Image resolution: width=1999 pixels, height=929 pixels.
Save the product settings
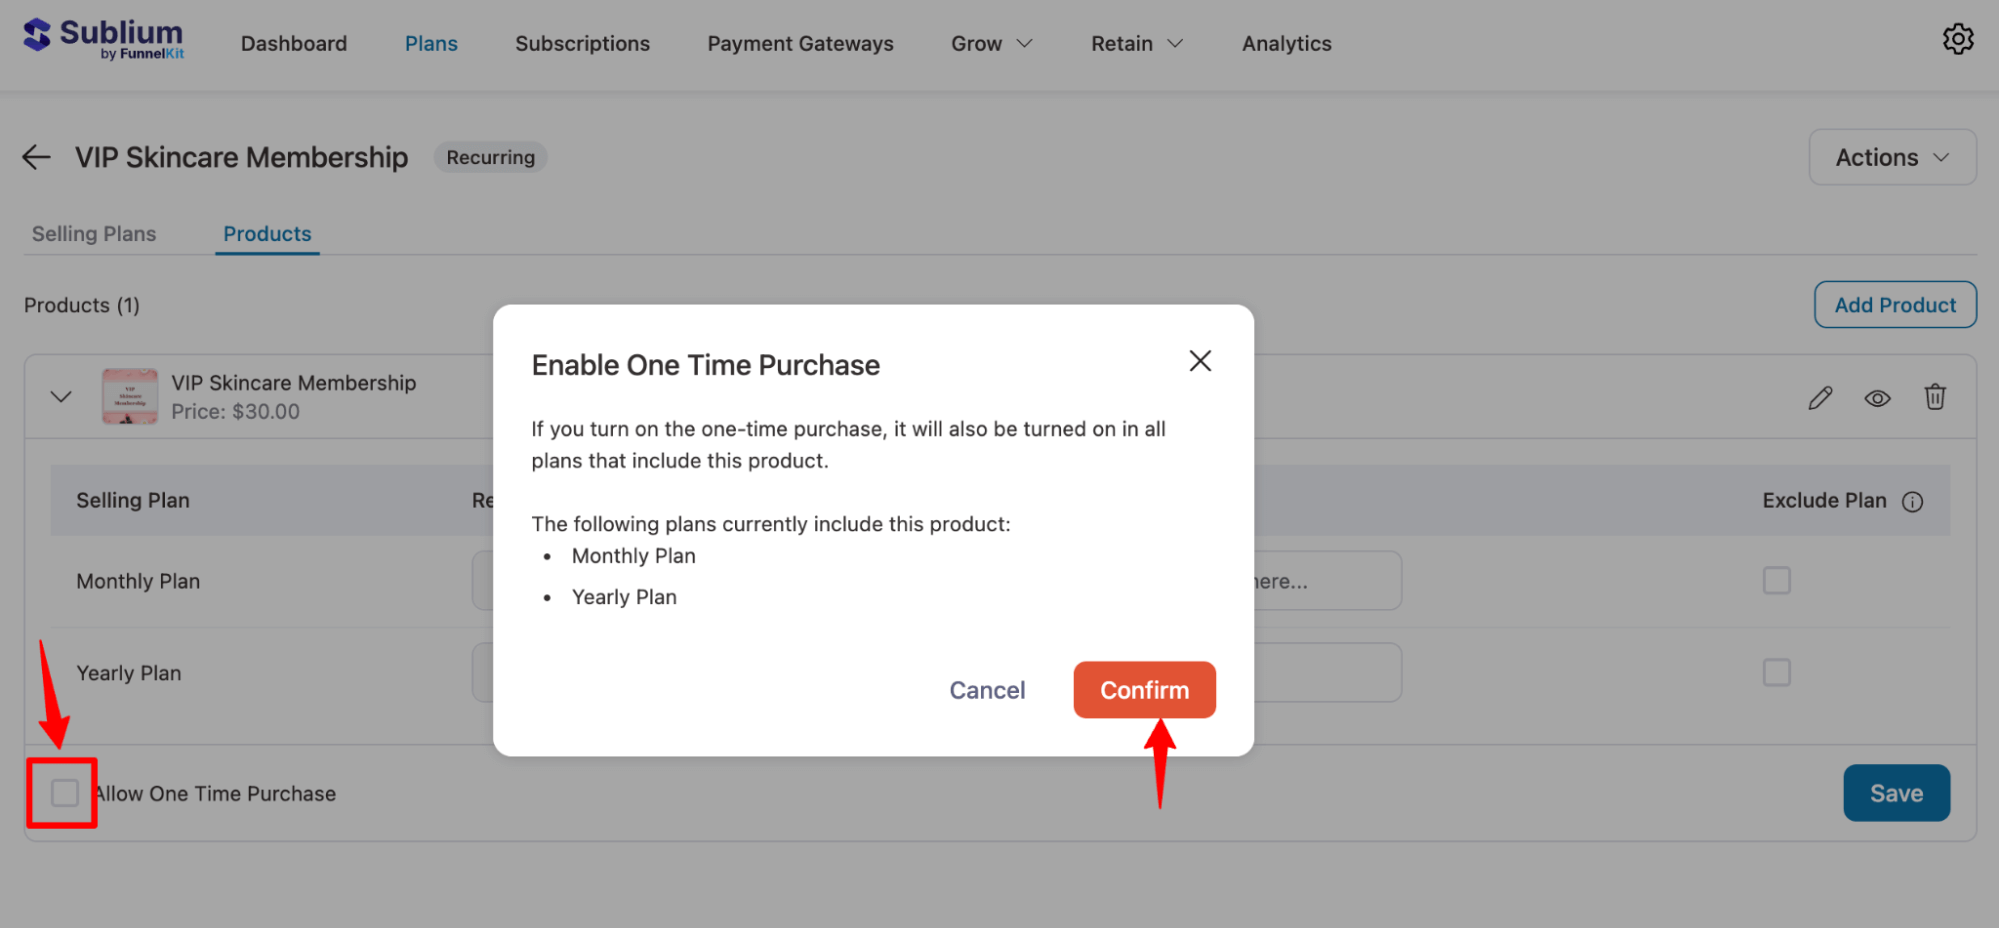point(1895,792)
